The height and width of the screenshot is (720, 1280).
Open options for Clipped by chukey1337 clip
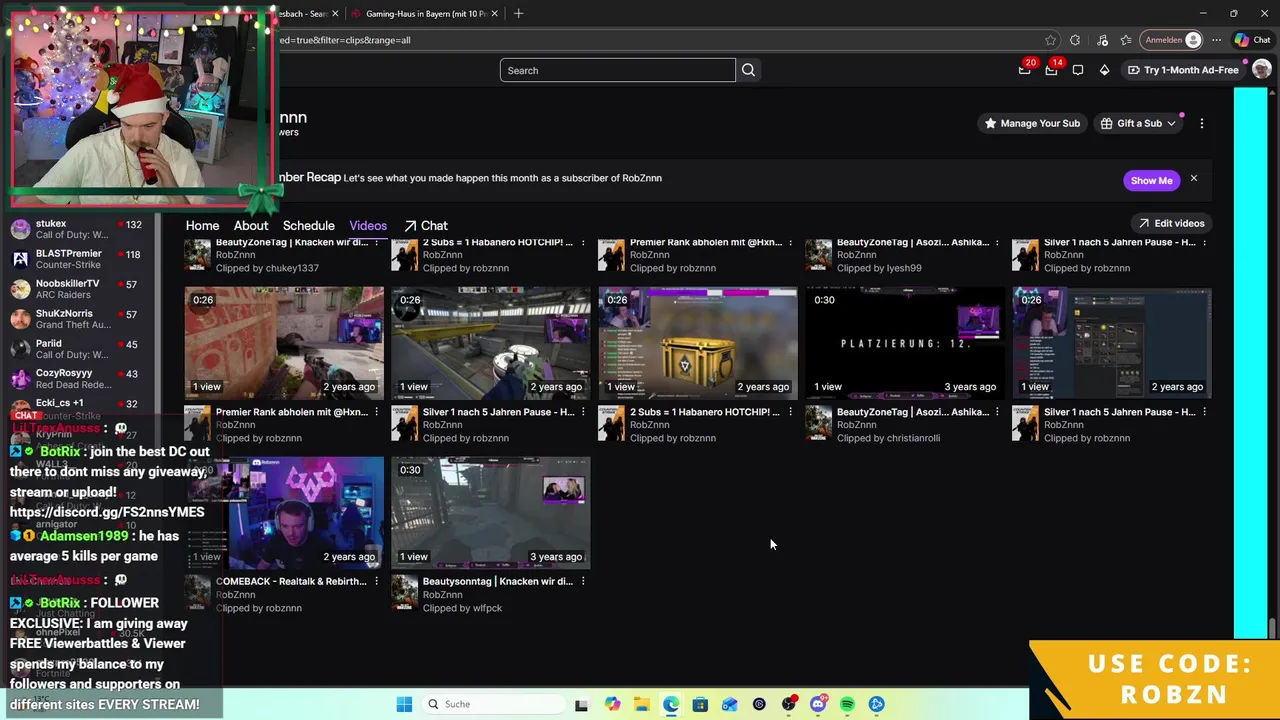click(376, 243)
